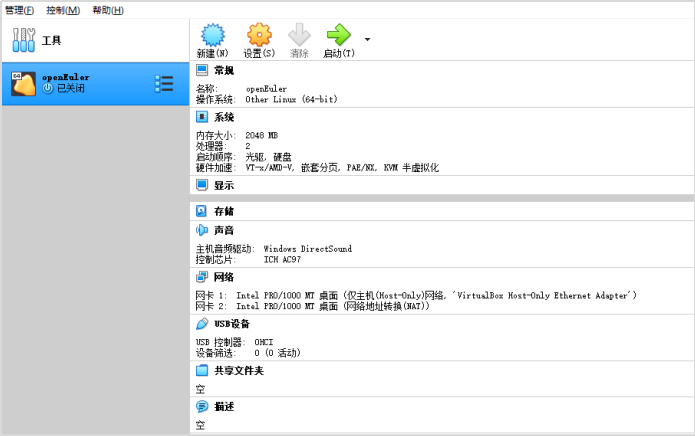695x436 pixels.
Task: Select the openEuler VM icon in list
Action: [23, 84]
